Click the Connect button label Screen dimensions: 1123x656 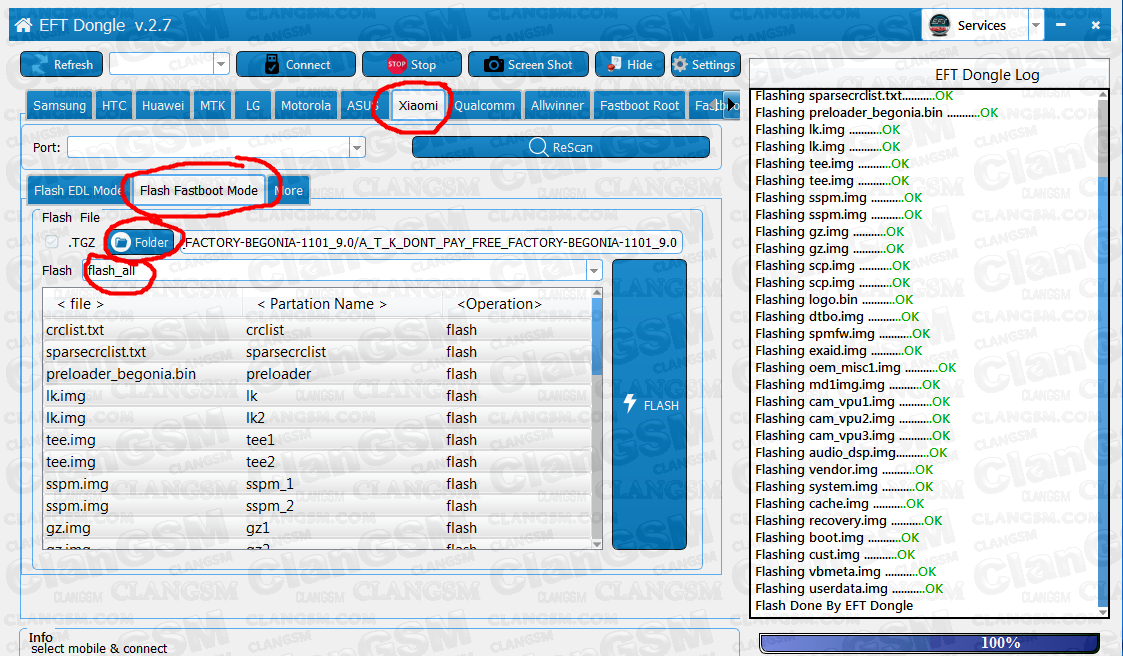(308, 64)
